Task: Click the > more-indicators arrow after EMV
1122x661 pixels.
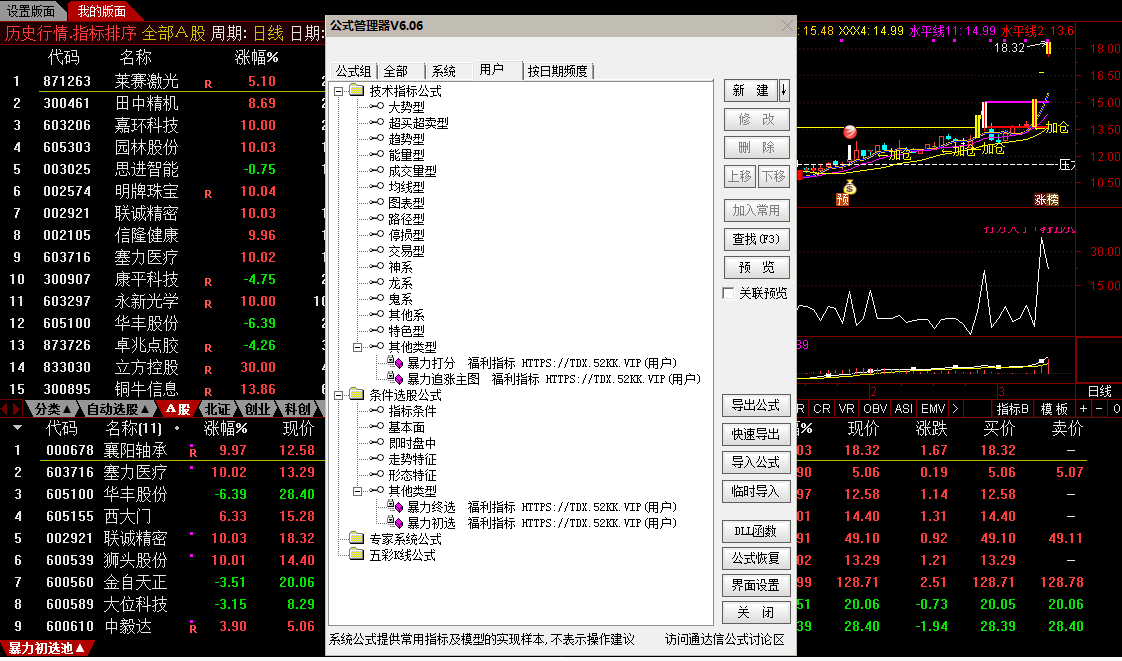Action: 955,408
